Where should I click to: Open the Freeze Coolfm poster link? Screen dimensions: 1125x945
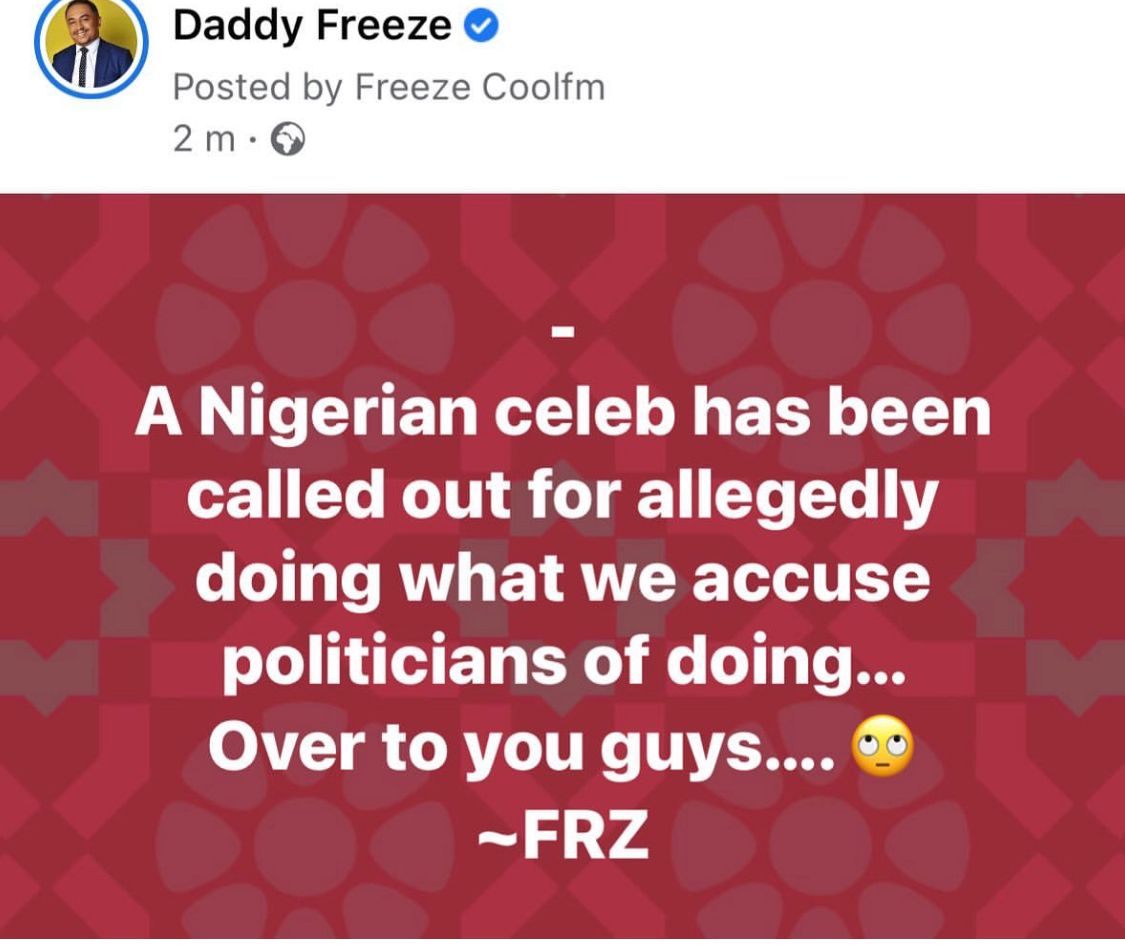point(480,88)
